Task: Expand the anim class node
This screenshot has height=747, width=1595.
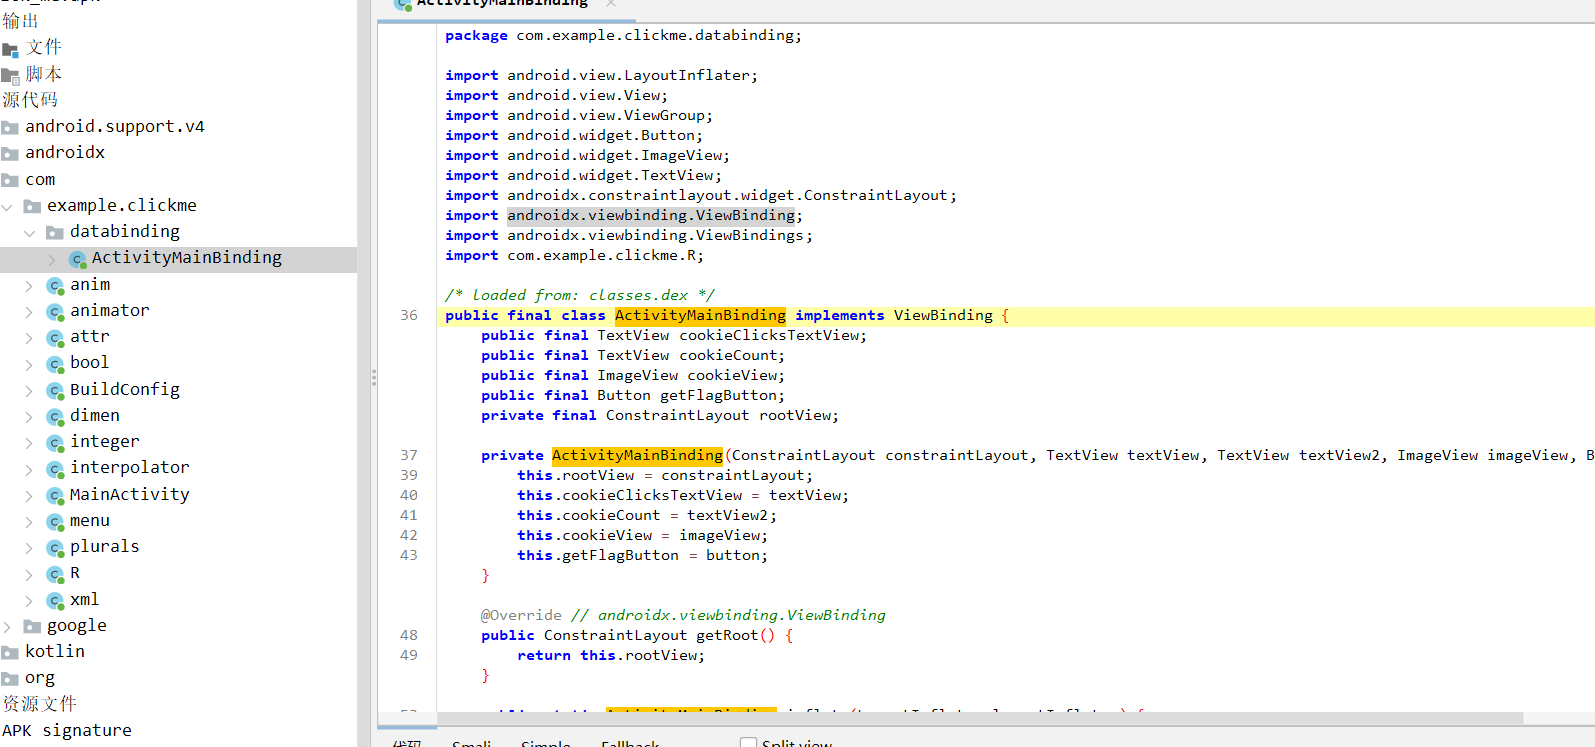Action: click(29, 285)
